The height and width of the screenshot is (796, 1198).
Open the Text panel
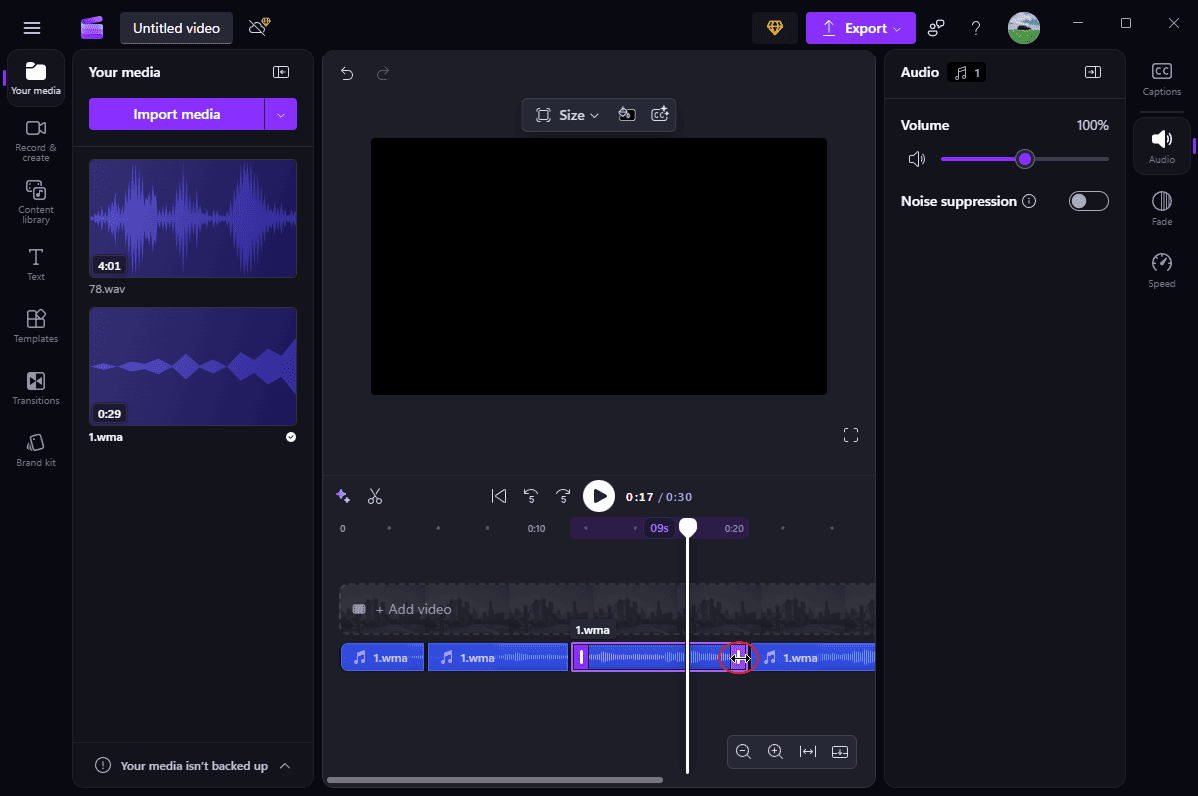coord(35,264)
